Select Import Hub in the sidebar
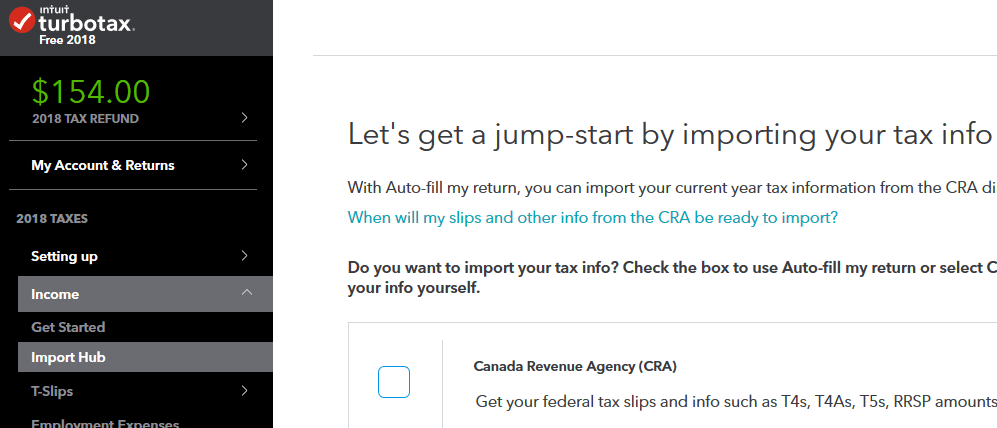 coord(68,357)
